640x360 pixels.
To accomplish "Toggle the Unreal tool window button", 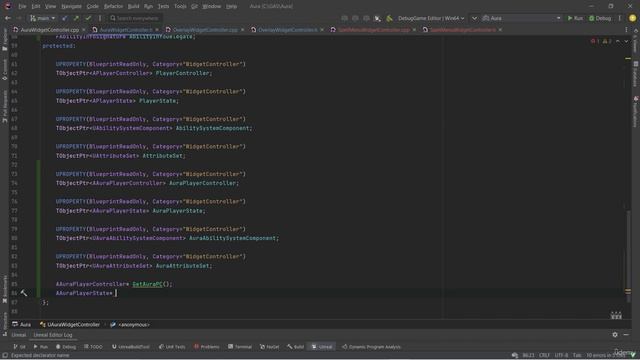I will tap(322, 347).
